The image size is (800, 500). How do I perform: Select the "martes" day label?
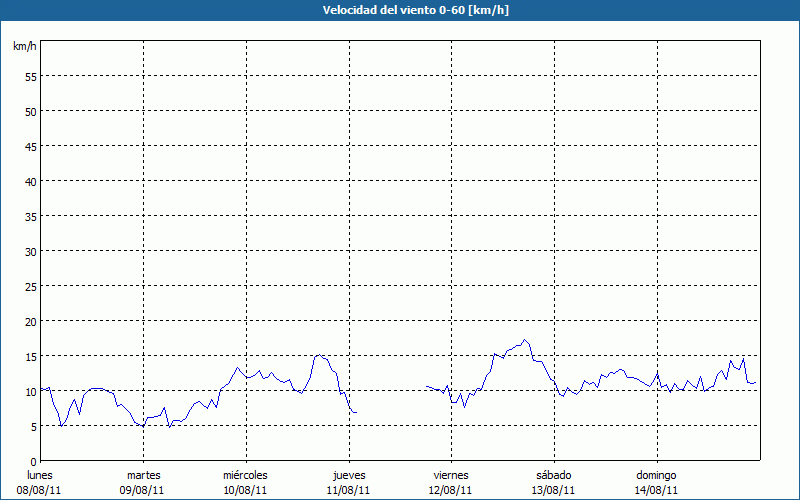point(143,475)
